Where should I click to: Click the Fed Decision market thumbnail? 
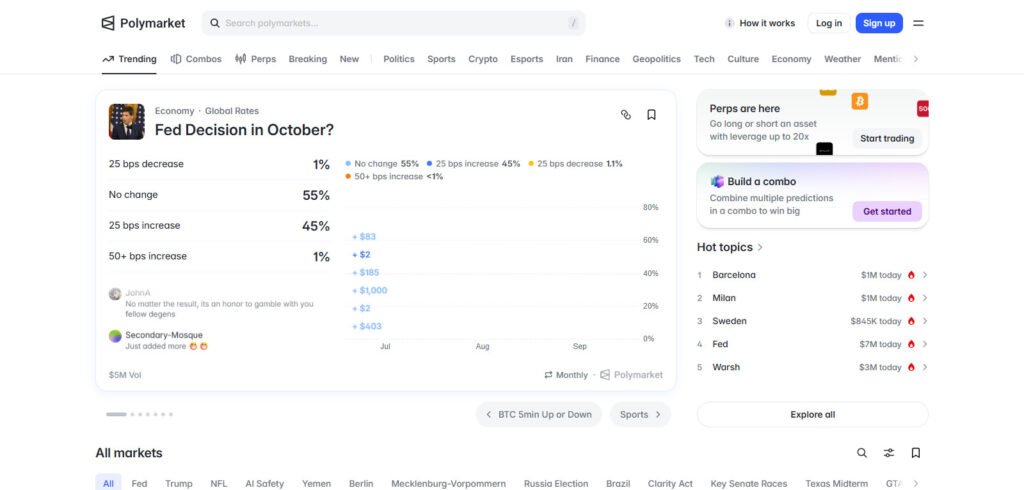[x=127, y=122]
